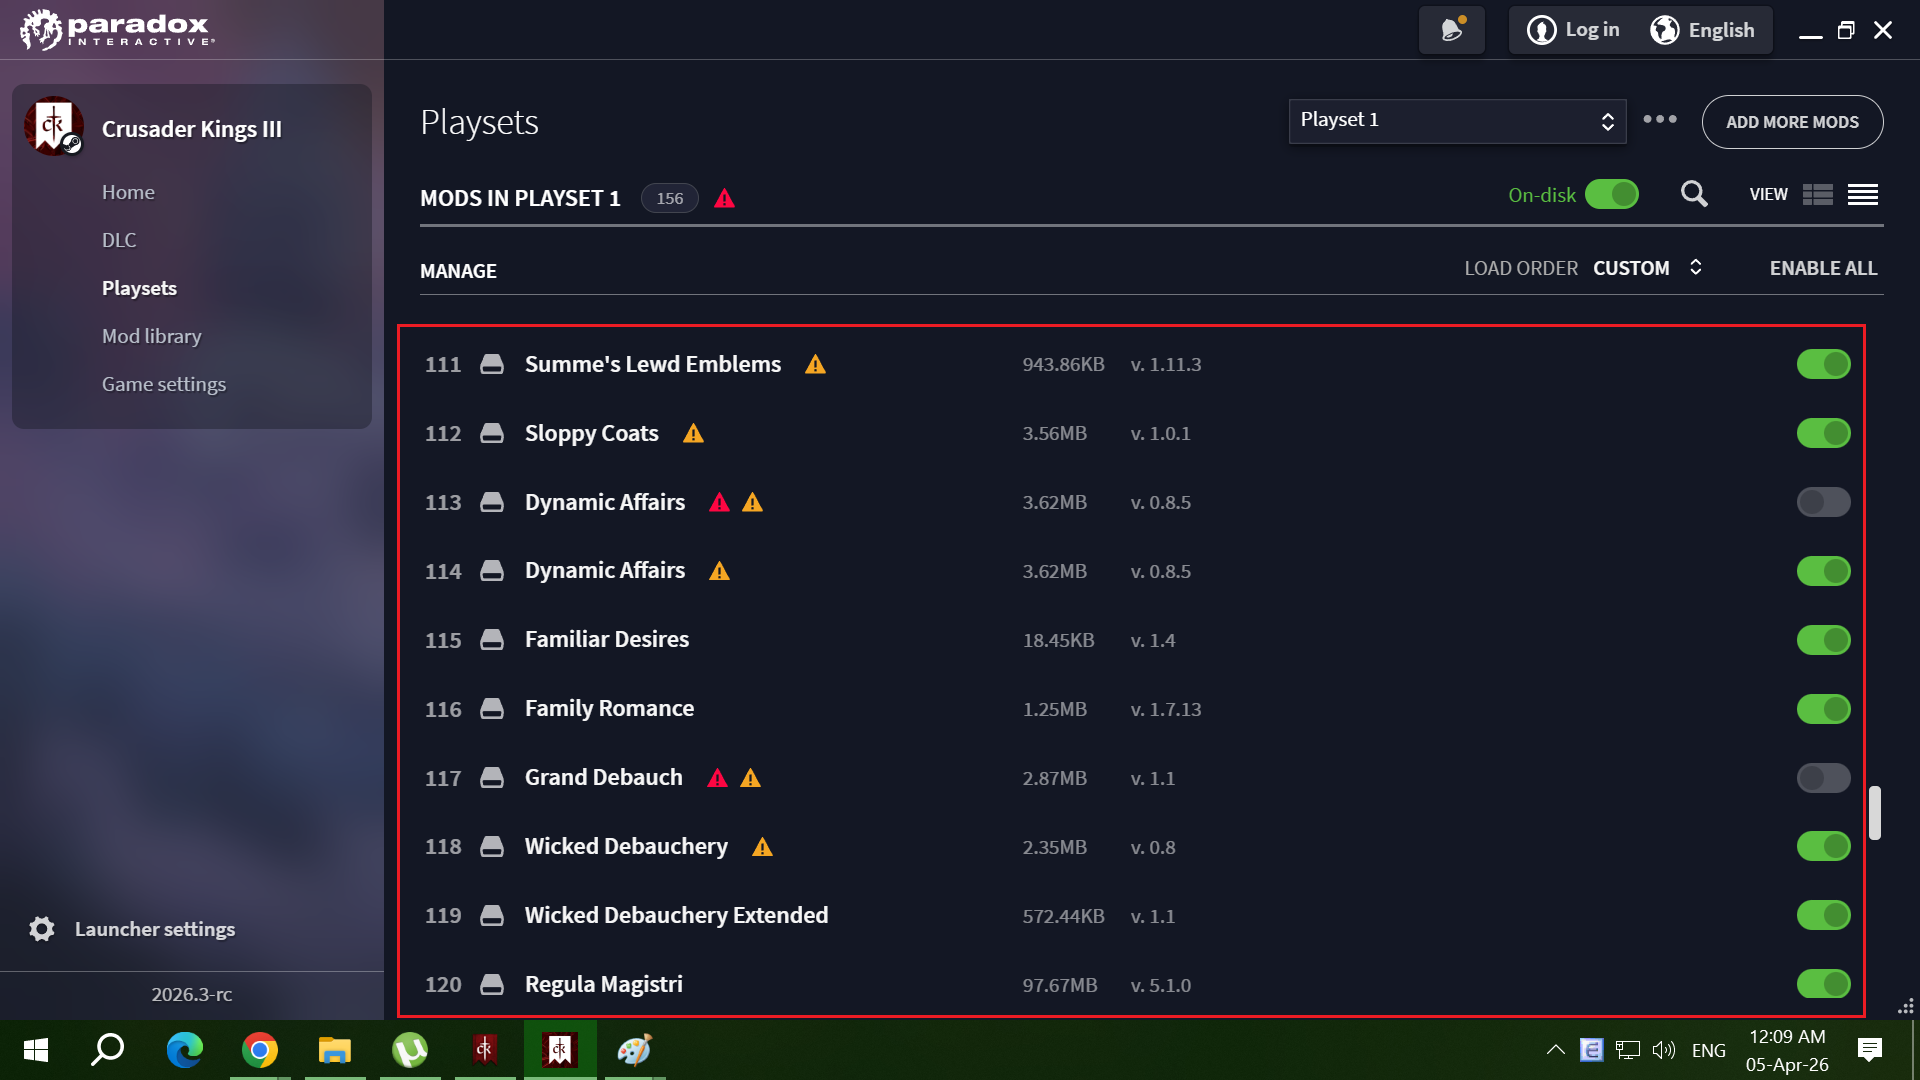
Task: Open Launcher settings
Action: click(x=132, y=929)
